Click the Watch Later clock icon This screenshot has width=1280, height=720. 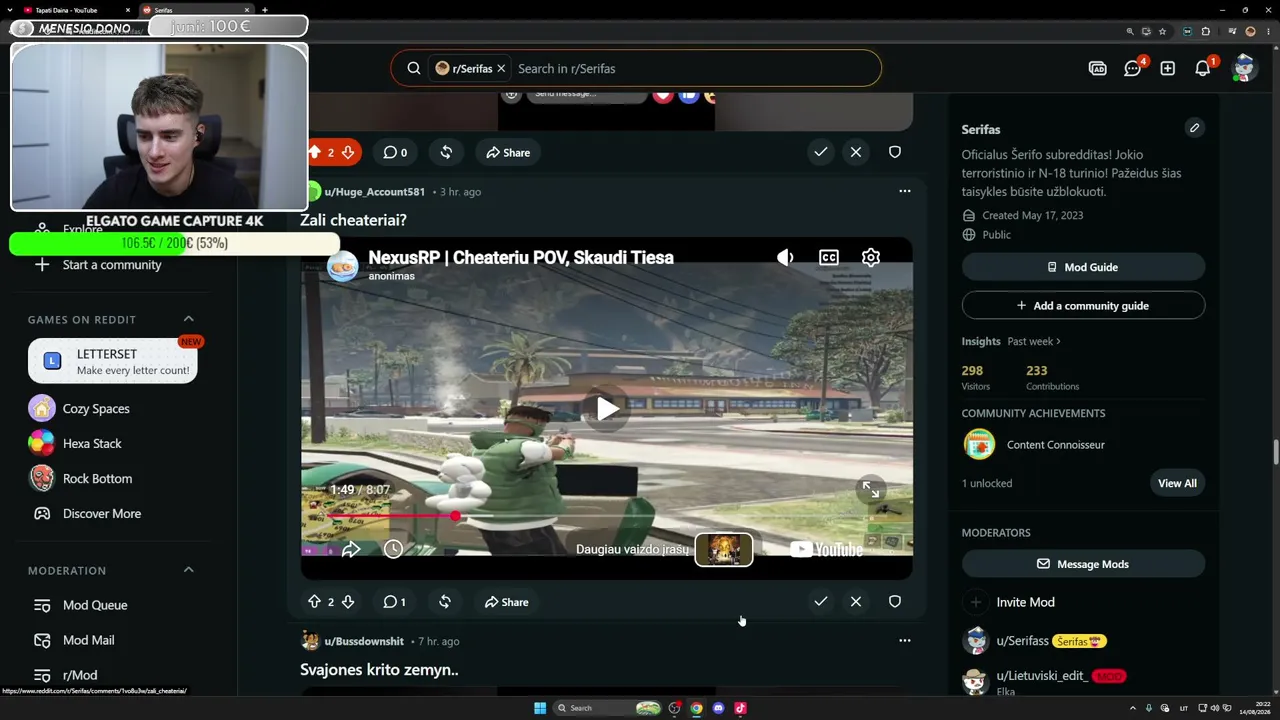393,549
